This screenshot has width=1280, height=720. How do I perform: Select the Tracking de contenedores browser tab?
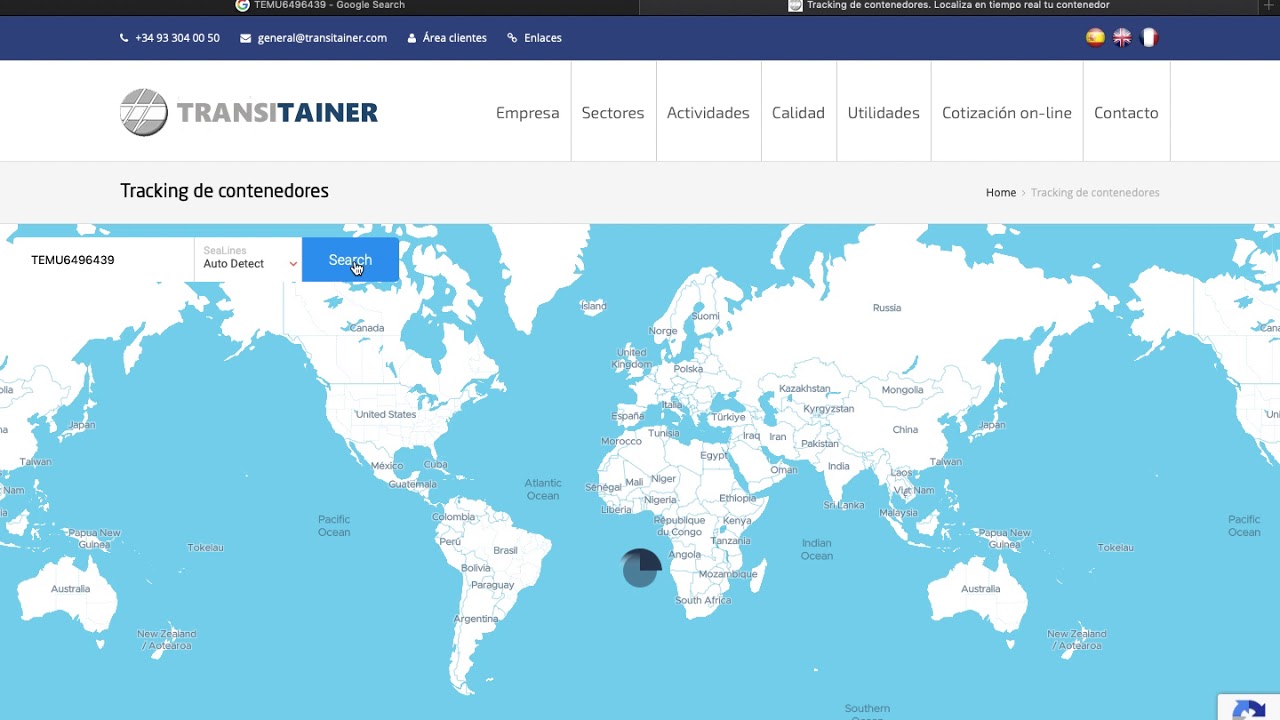point(950,5)
